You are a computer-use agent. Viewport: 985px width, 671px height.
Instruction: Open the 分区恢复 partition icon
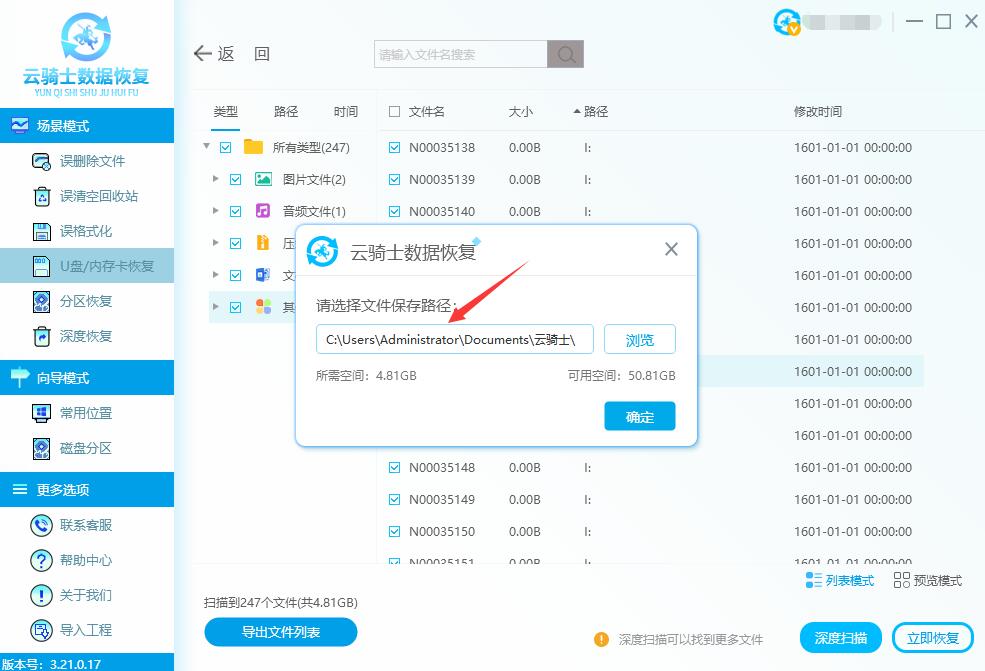[41, 302]
